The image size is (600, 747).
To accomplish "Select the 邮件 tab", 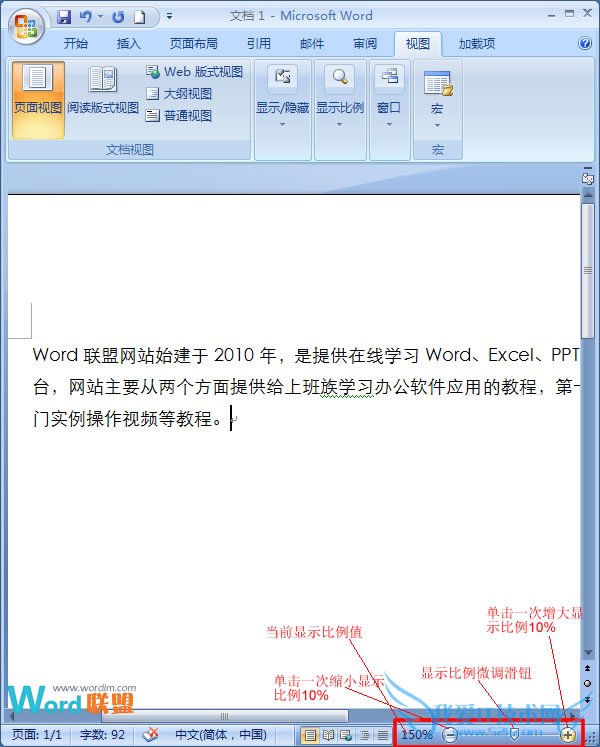I will point(312,44).
